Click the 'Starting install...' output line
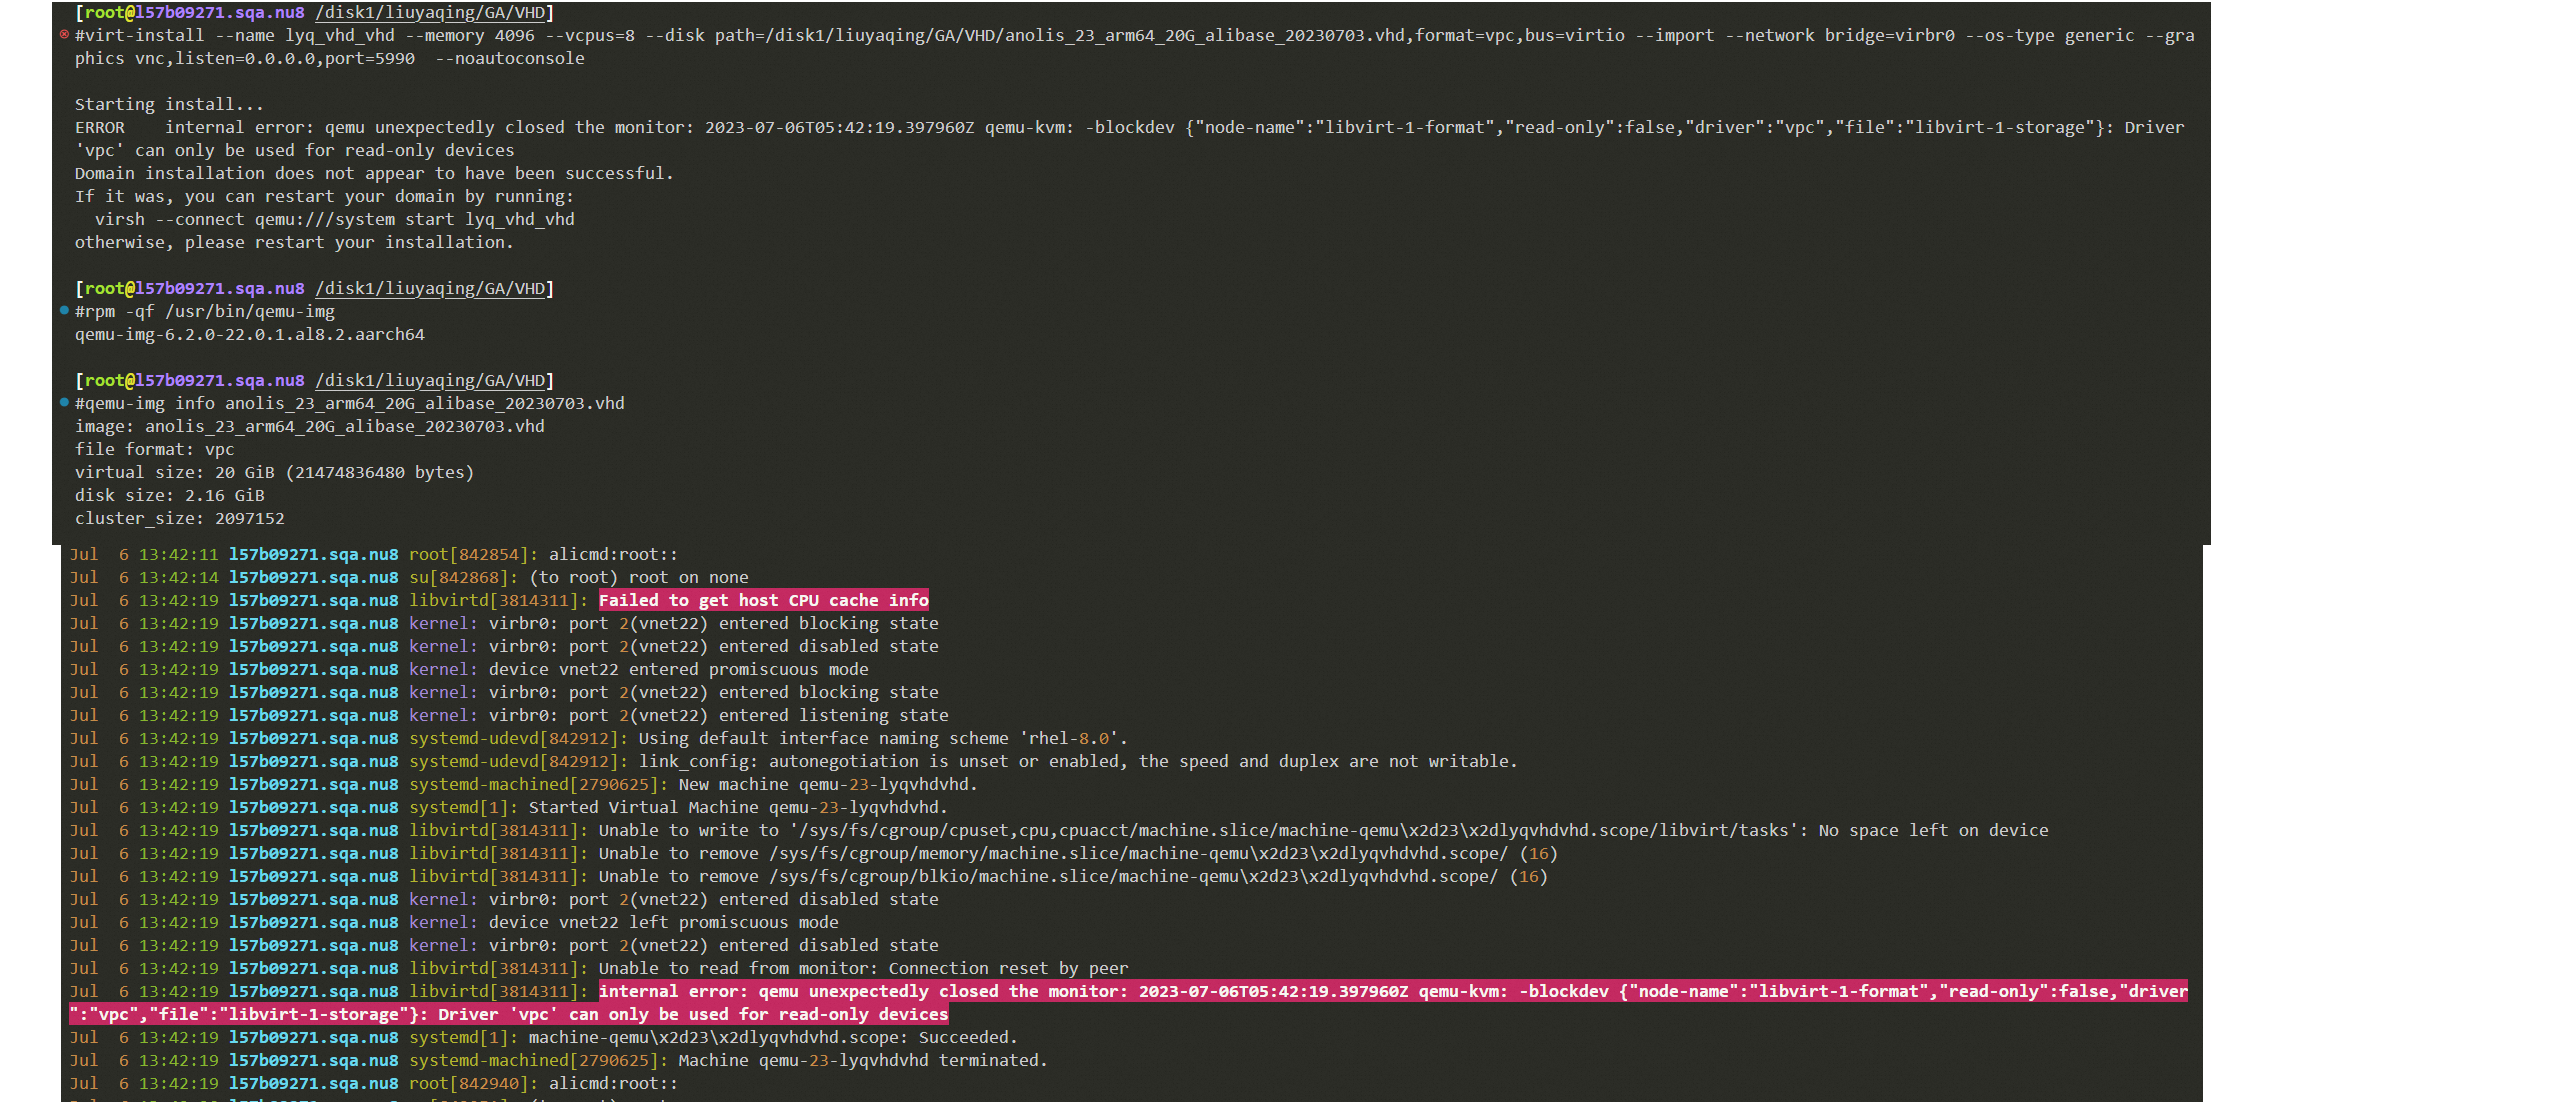Viewport: 2554px width, 1102px height. pos(169,104)
